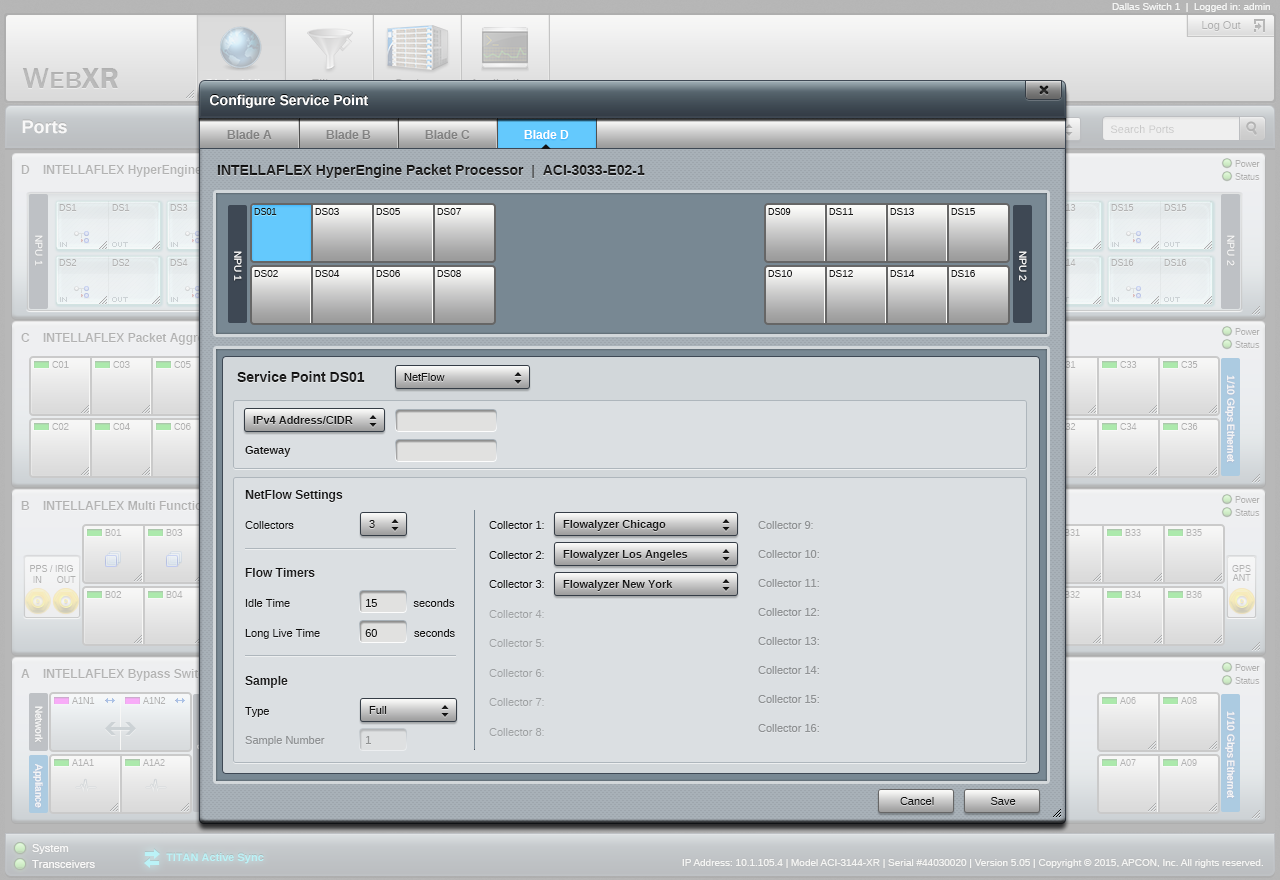
Task: Click the bidirectional arrow icon on port A1N1
Action: 110,701
